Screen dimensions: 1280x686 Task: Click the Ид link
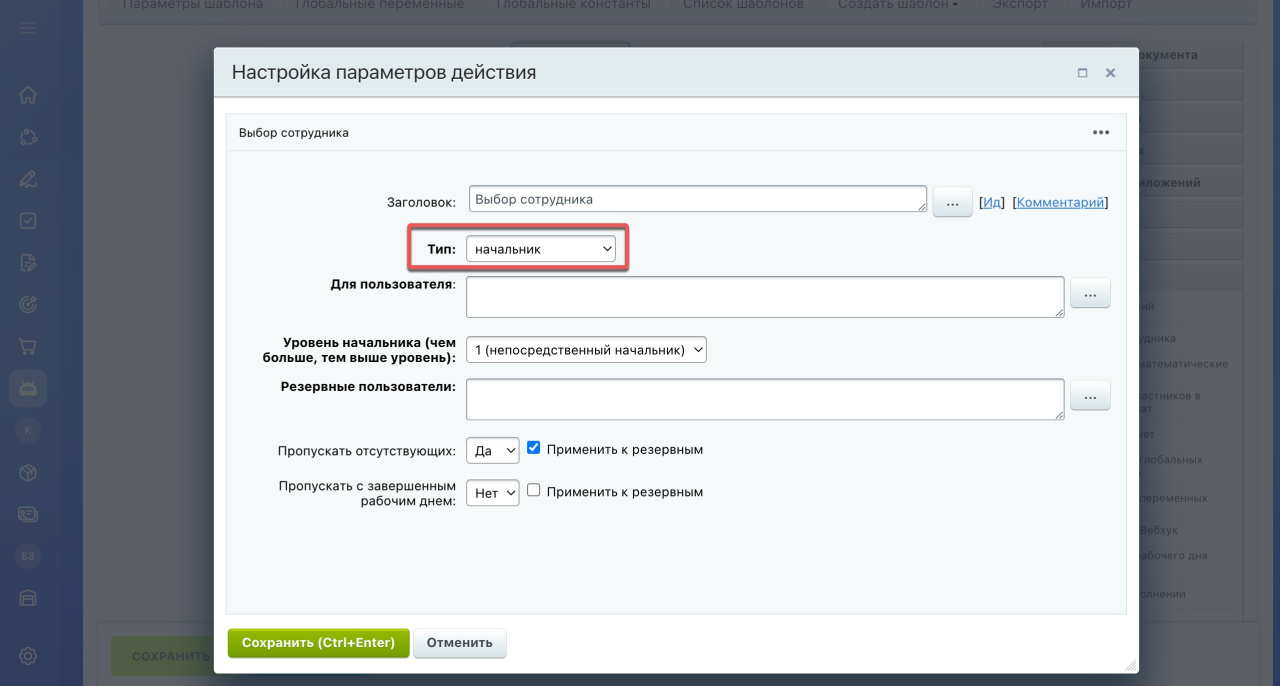[x=992, y=202]
